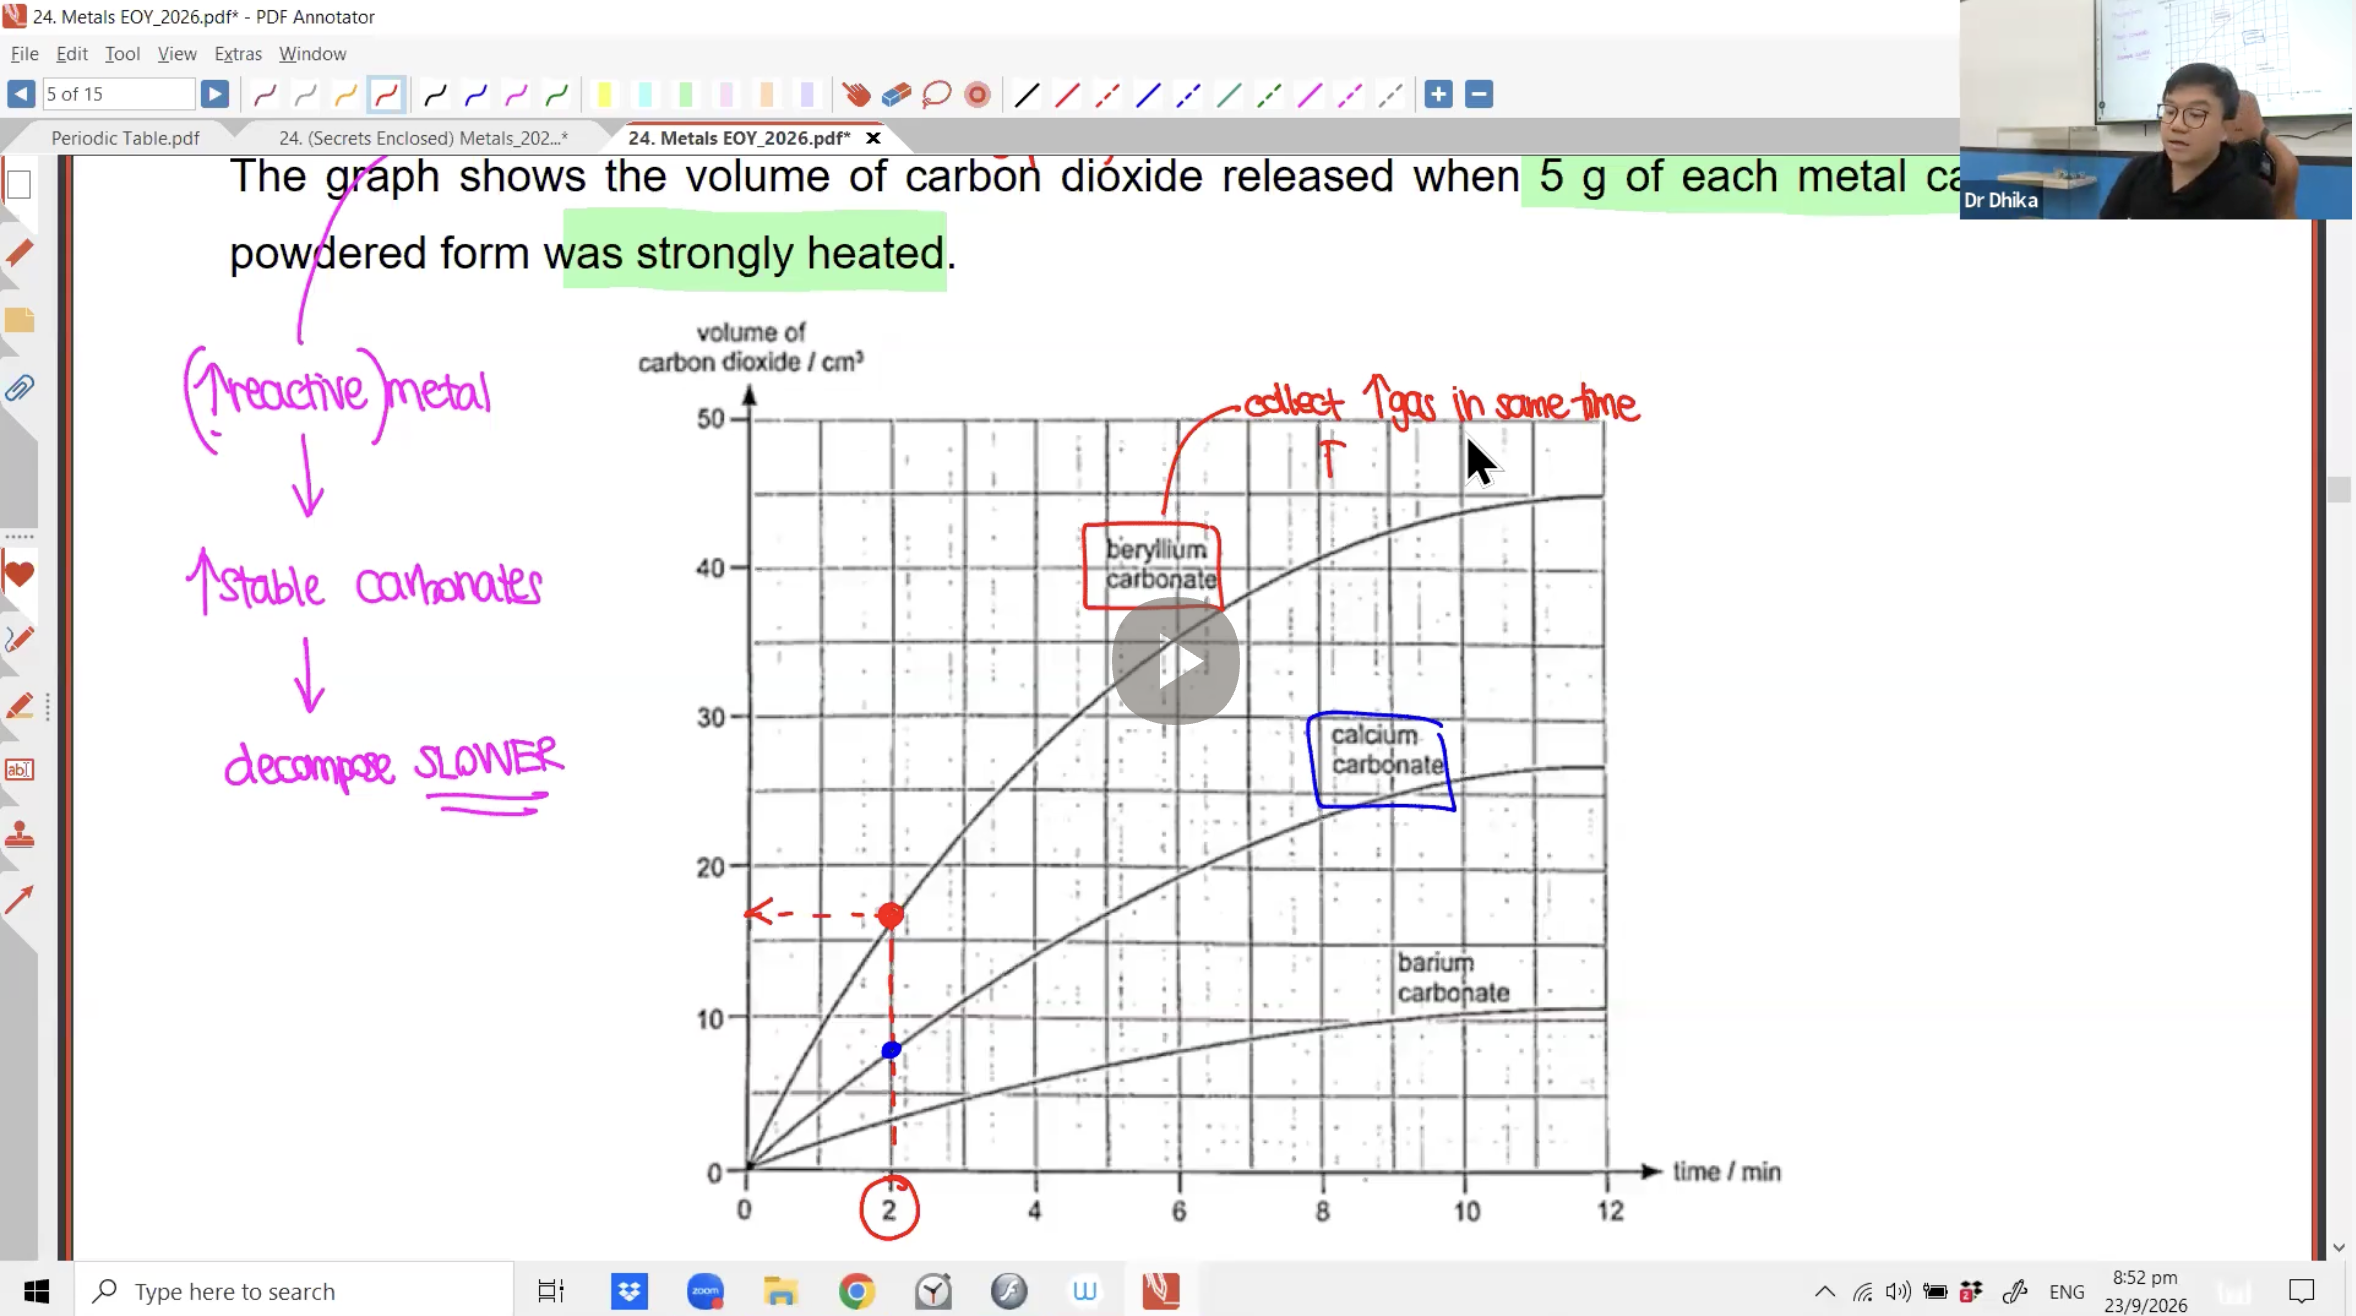2356x1316 pixels.
Task: Select the hand pan tool
Action: coord(856,94)
